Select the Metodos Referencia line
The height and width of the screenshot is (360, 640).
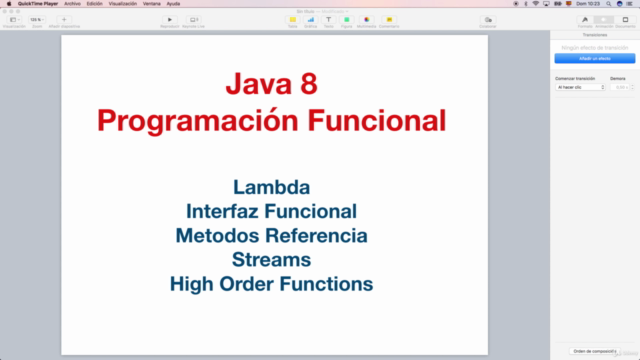[x=271, y=236]
